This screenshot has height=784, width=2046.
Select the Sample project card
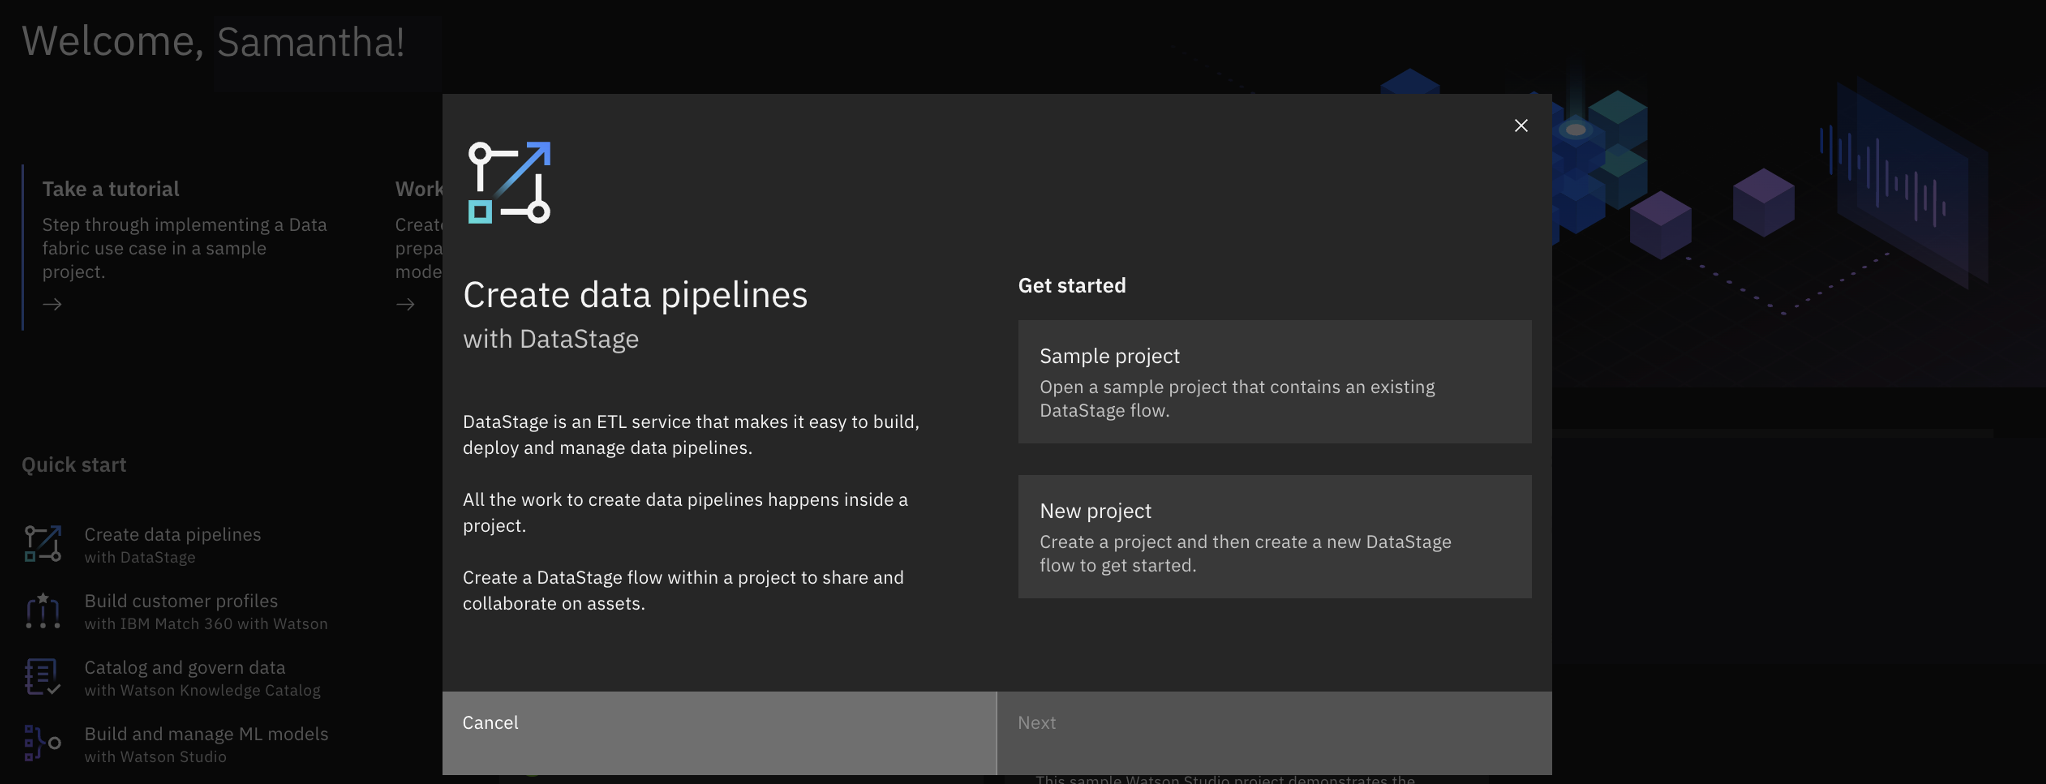[1274, 382]
